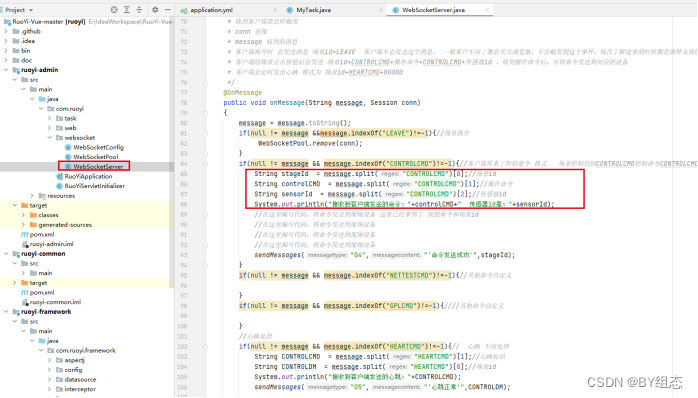Expand the classes folder under target

coord(23,215)
